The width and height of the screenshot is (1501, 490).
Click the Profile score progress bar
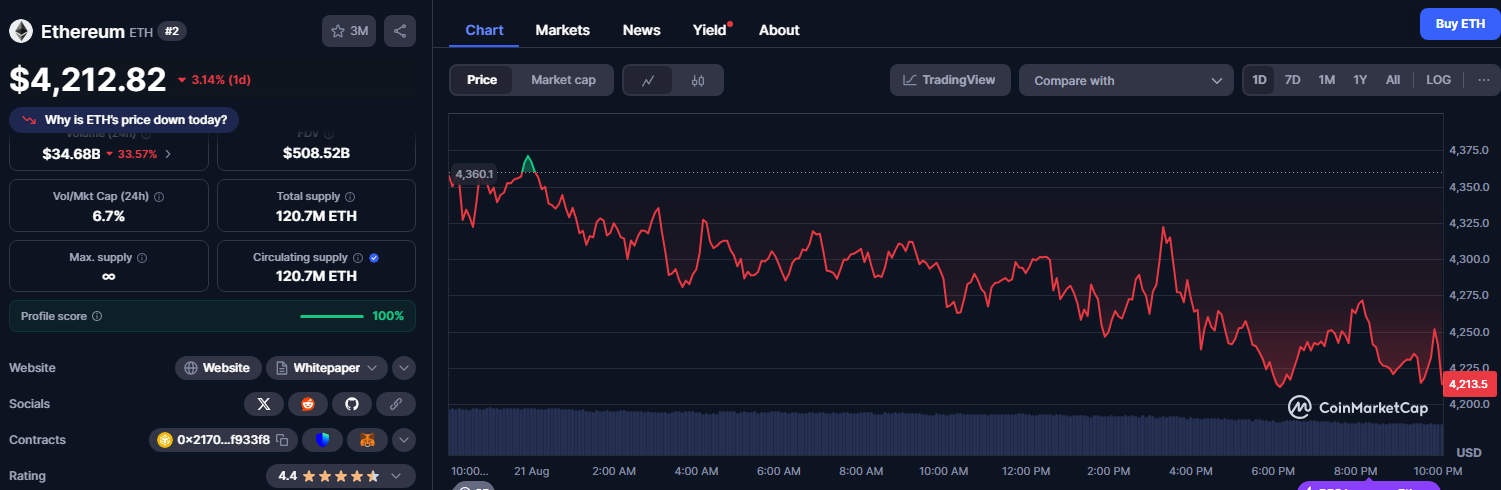332,316
